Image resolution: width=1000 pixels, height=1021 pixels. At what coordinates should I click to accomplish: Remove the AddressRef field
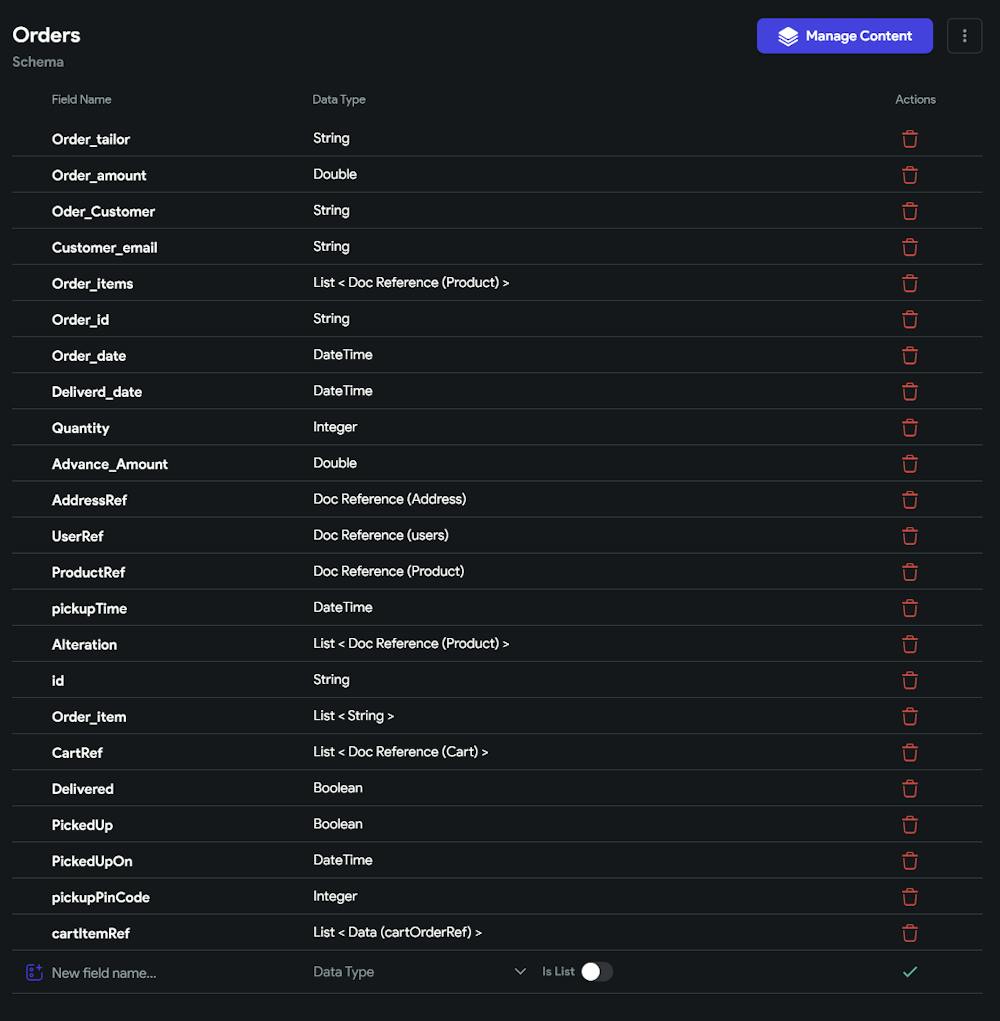[x=910, y=500]
